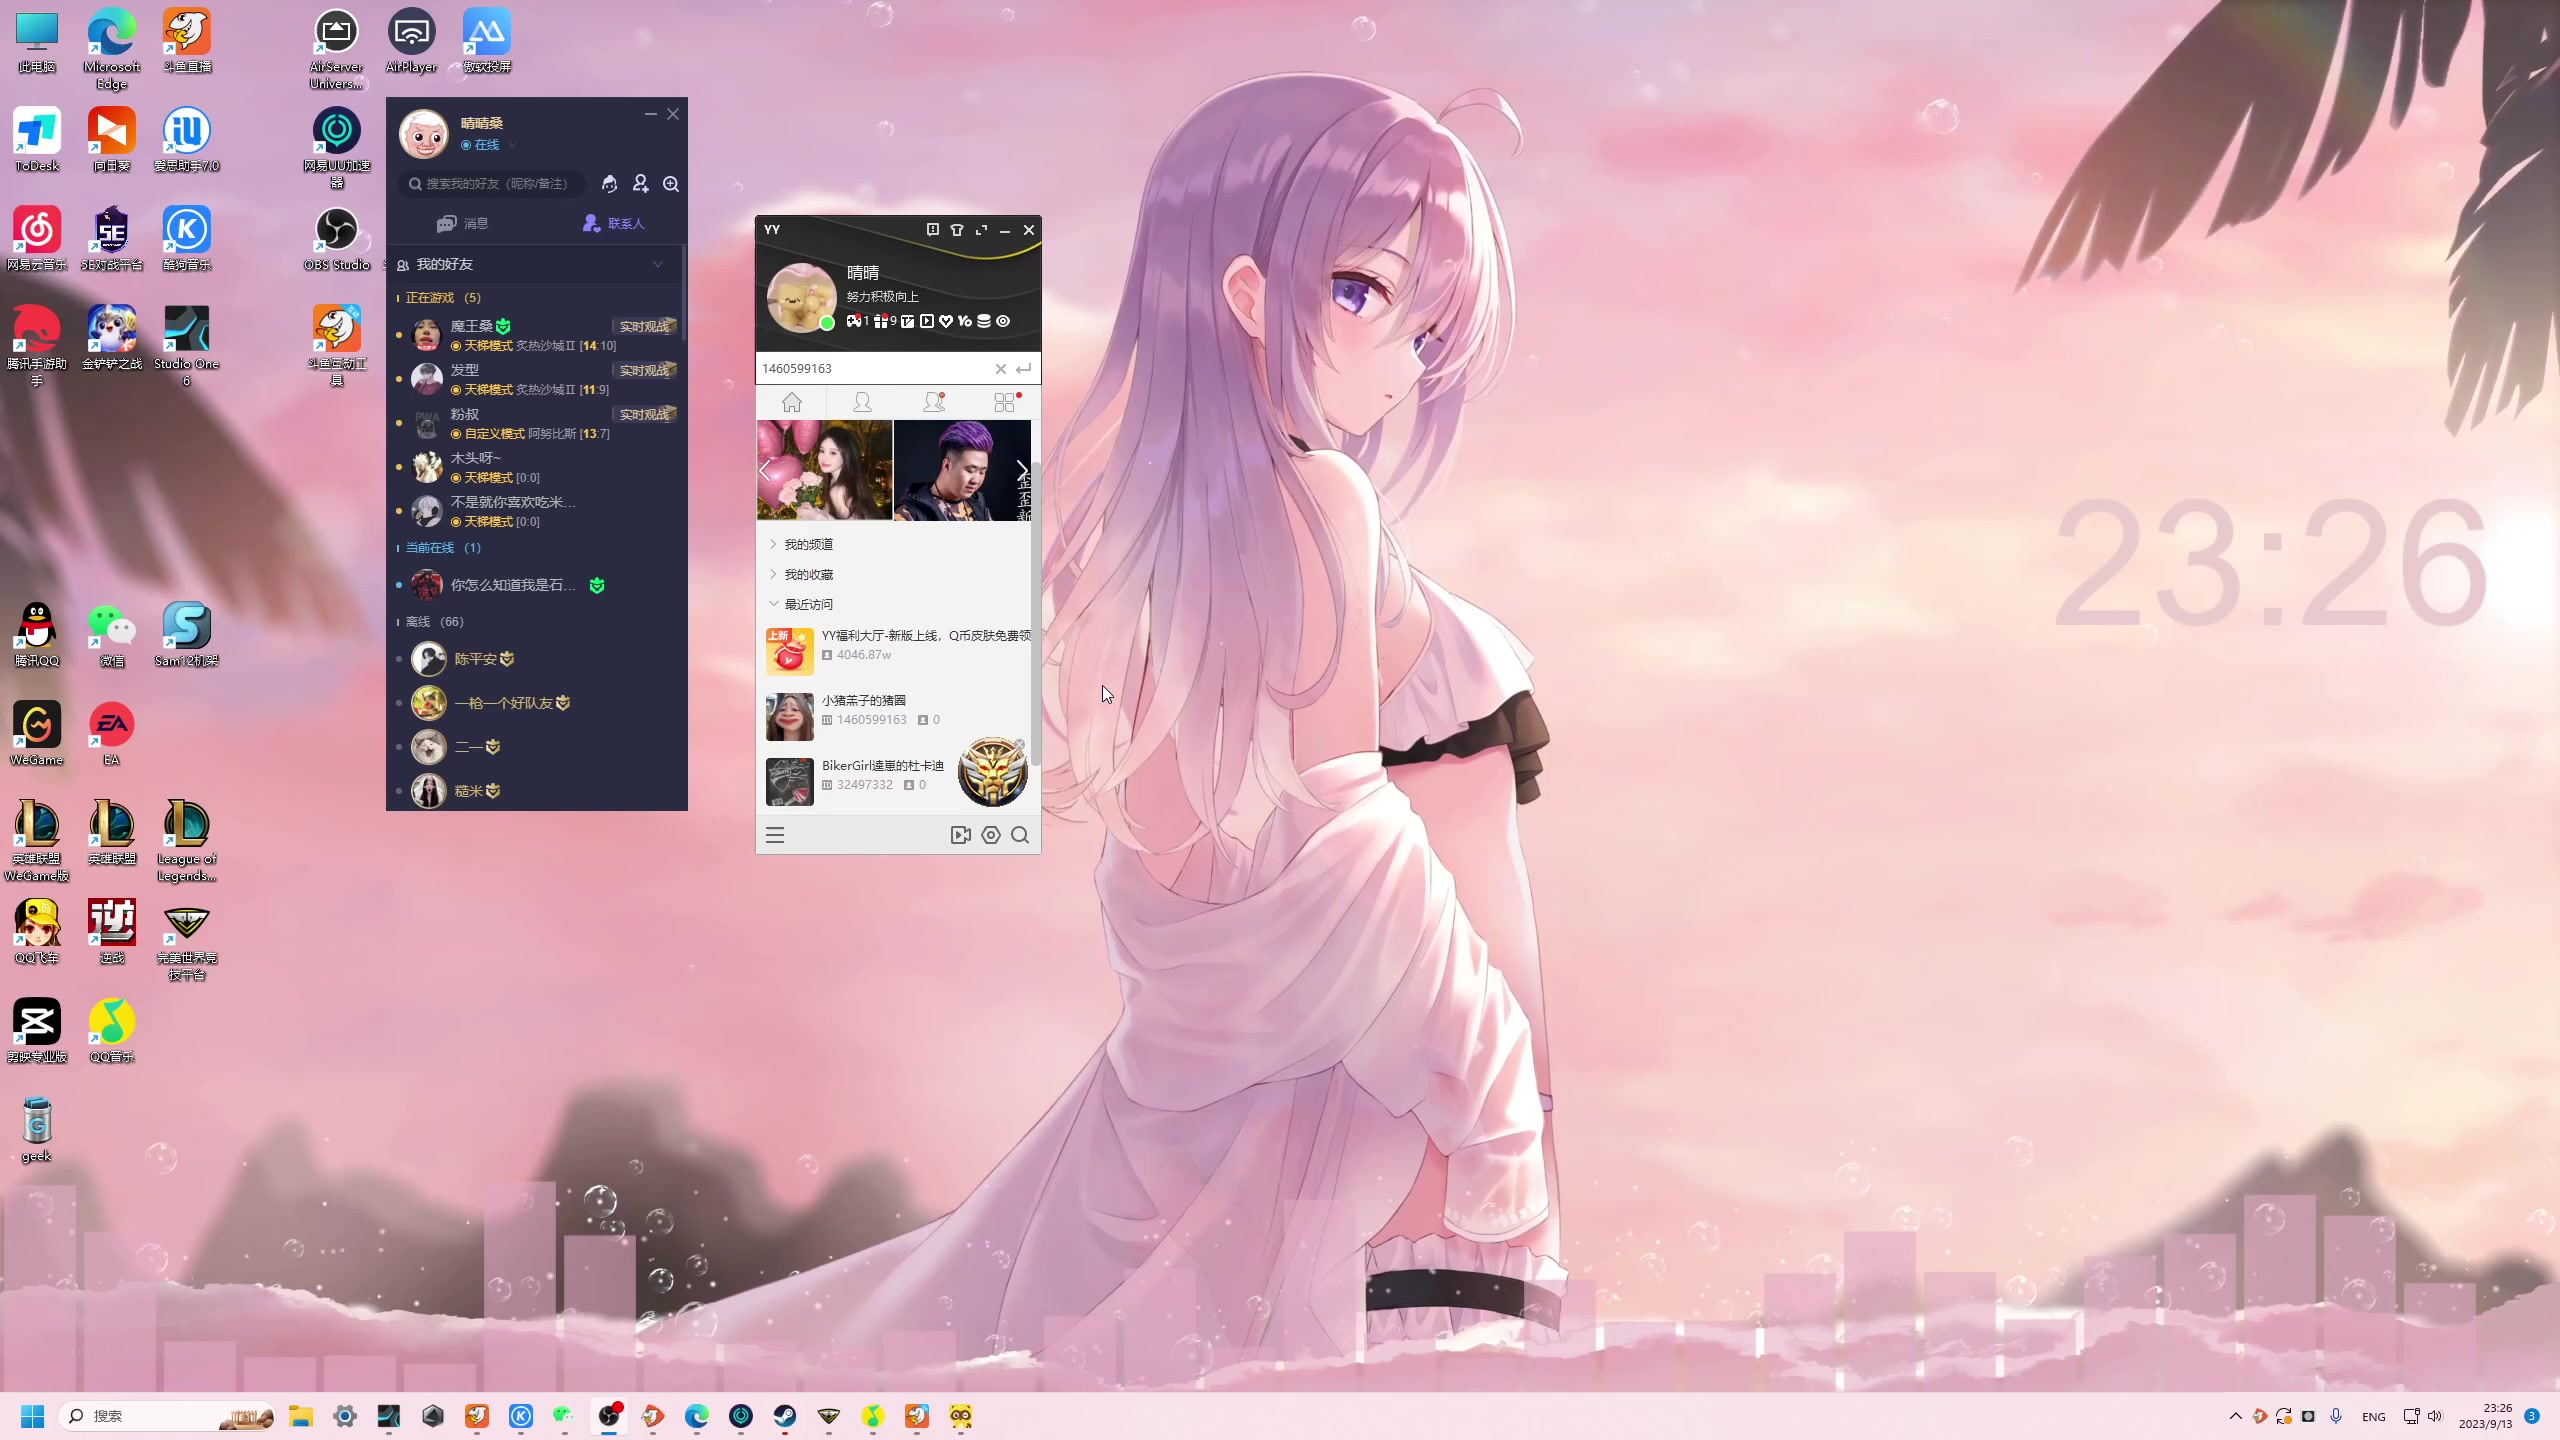Click the add friend icon in friends panel
The height and width of the screenshot is (1440, 2560).
tap(640, 184)
